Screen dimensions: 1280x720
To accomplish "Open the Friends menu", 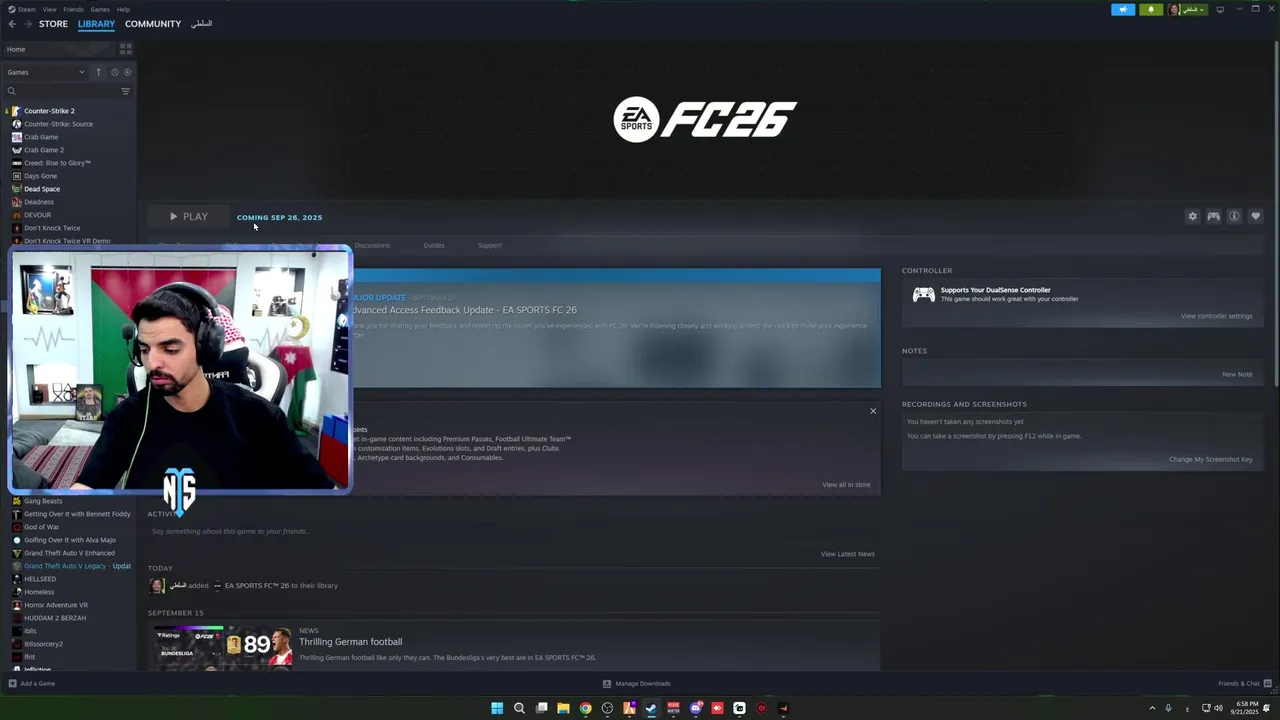I will [x=73, y=9].
